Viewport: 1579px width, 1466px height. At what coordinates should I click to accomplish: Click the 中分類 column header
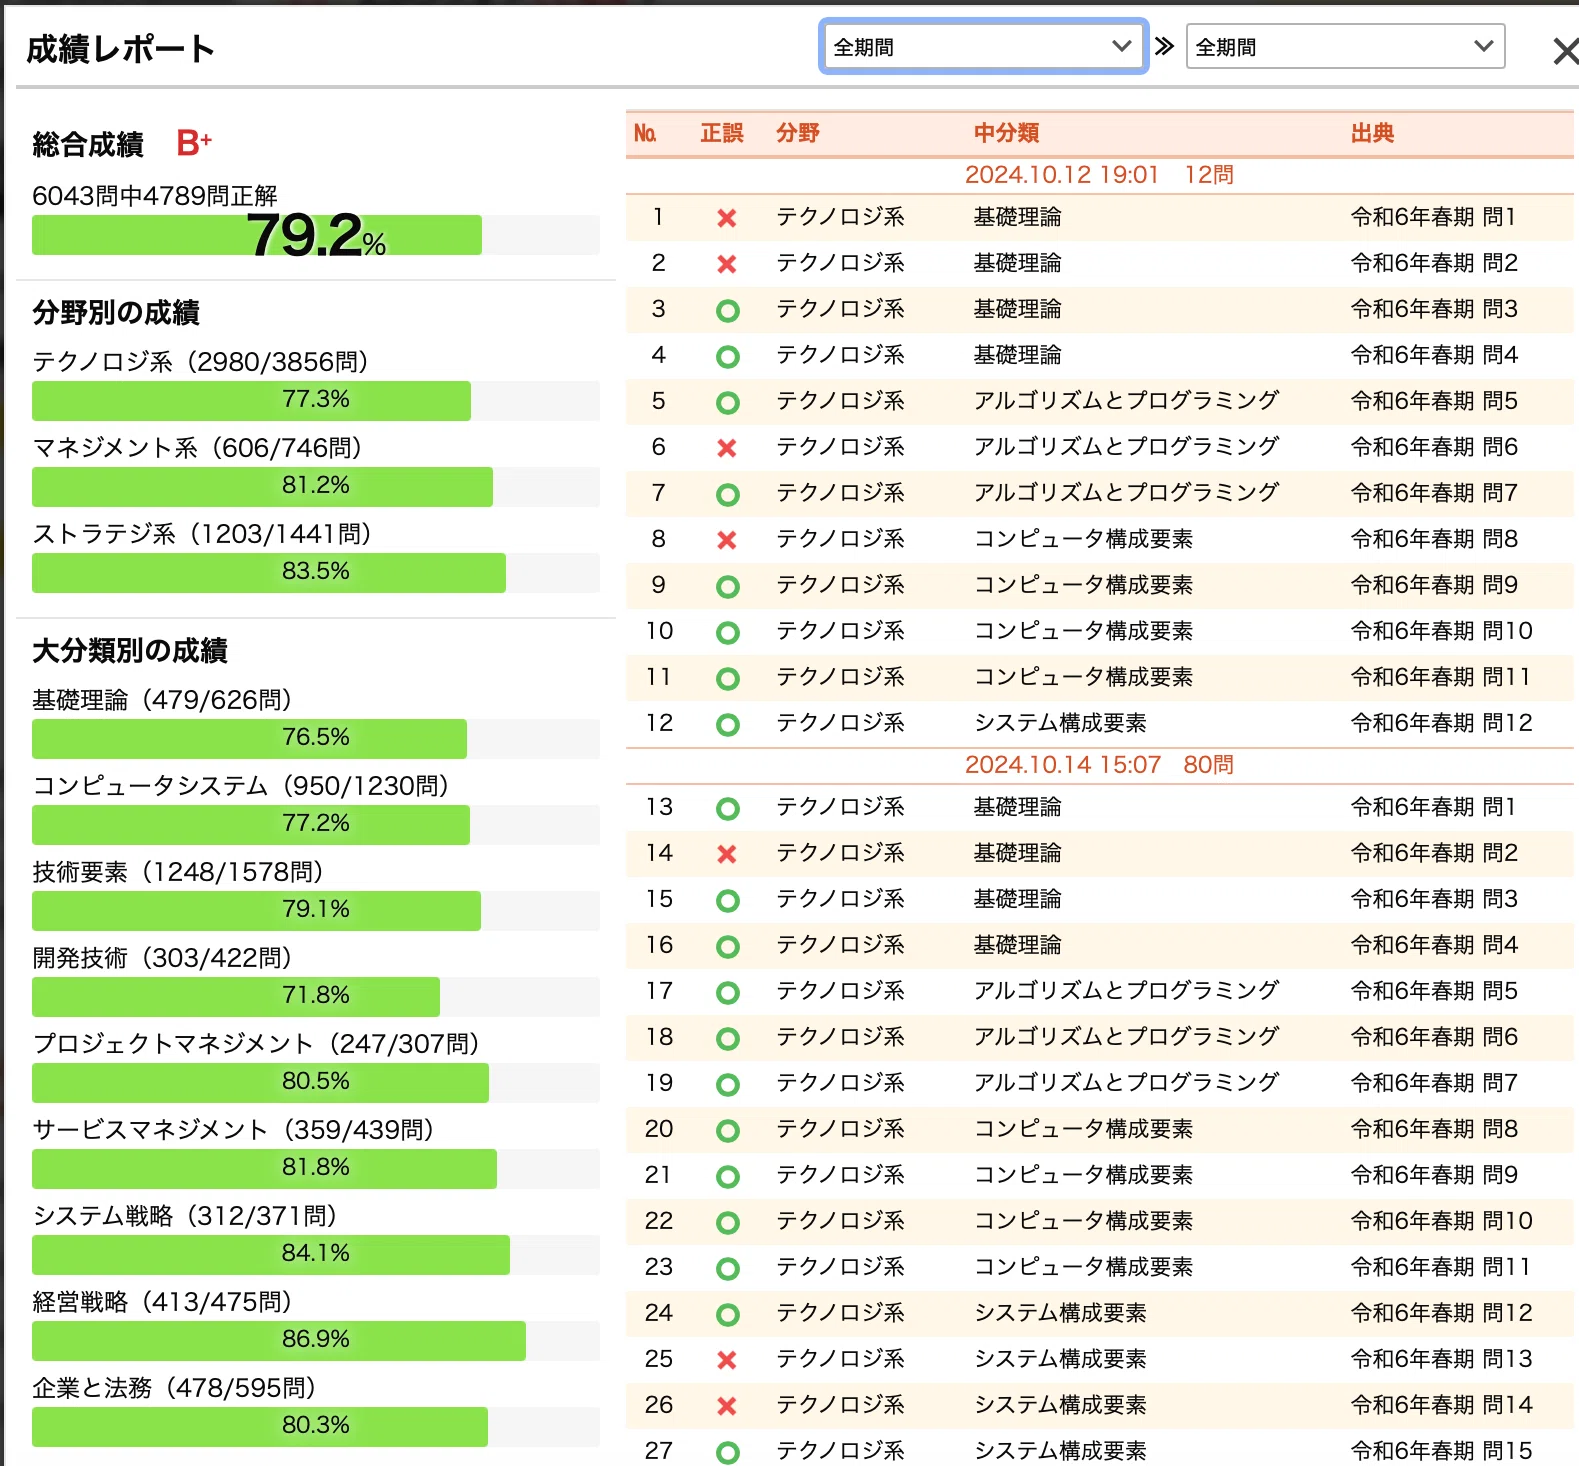(1007, 133)
